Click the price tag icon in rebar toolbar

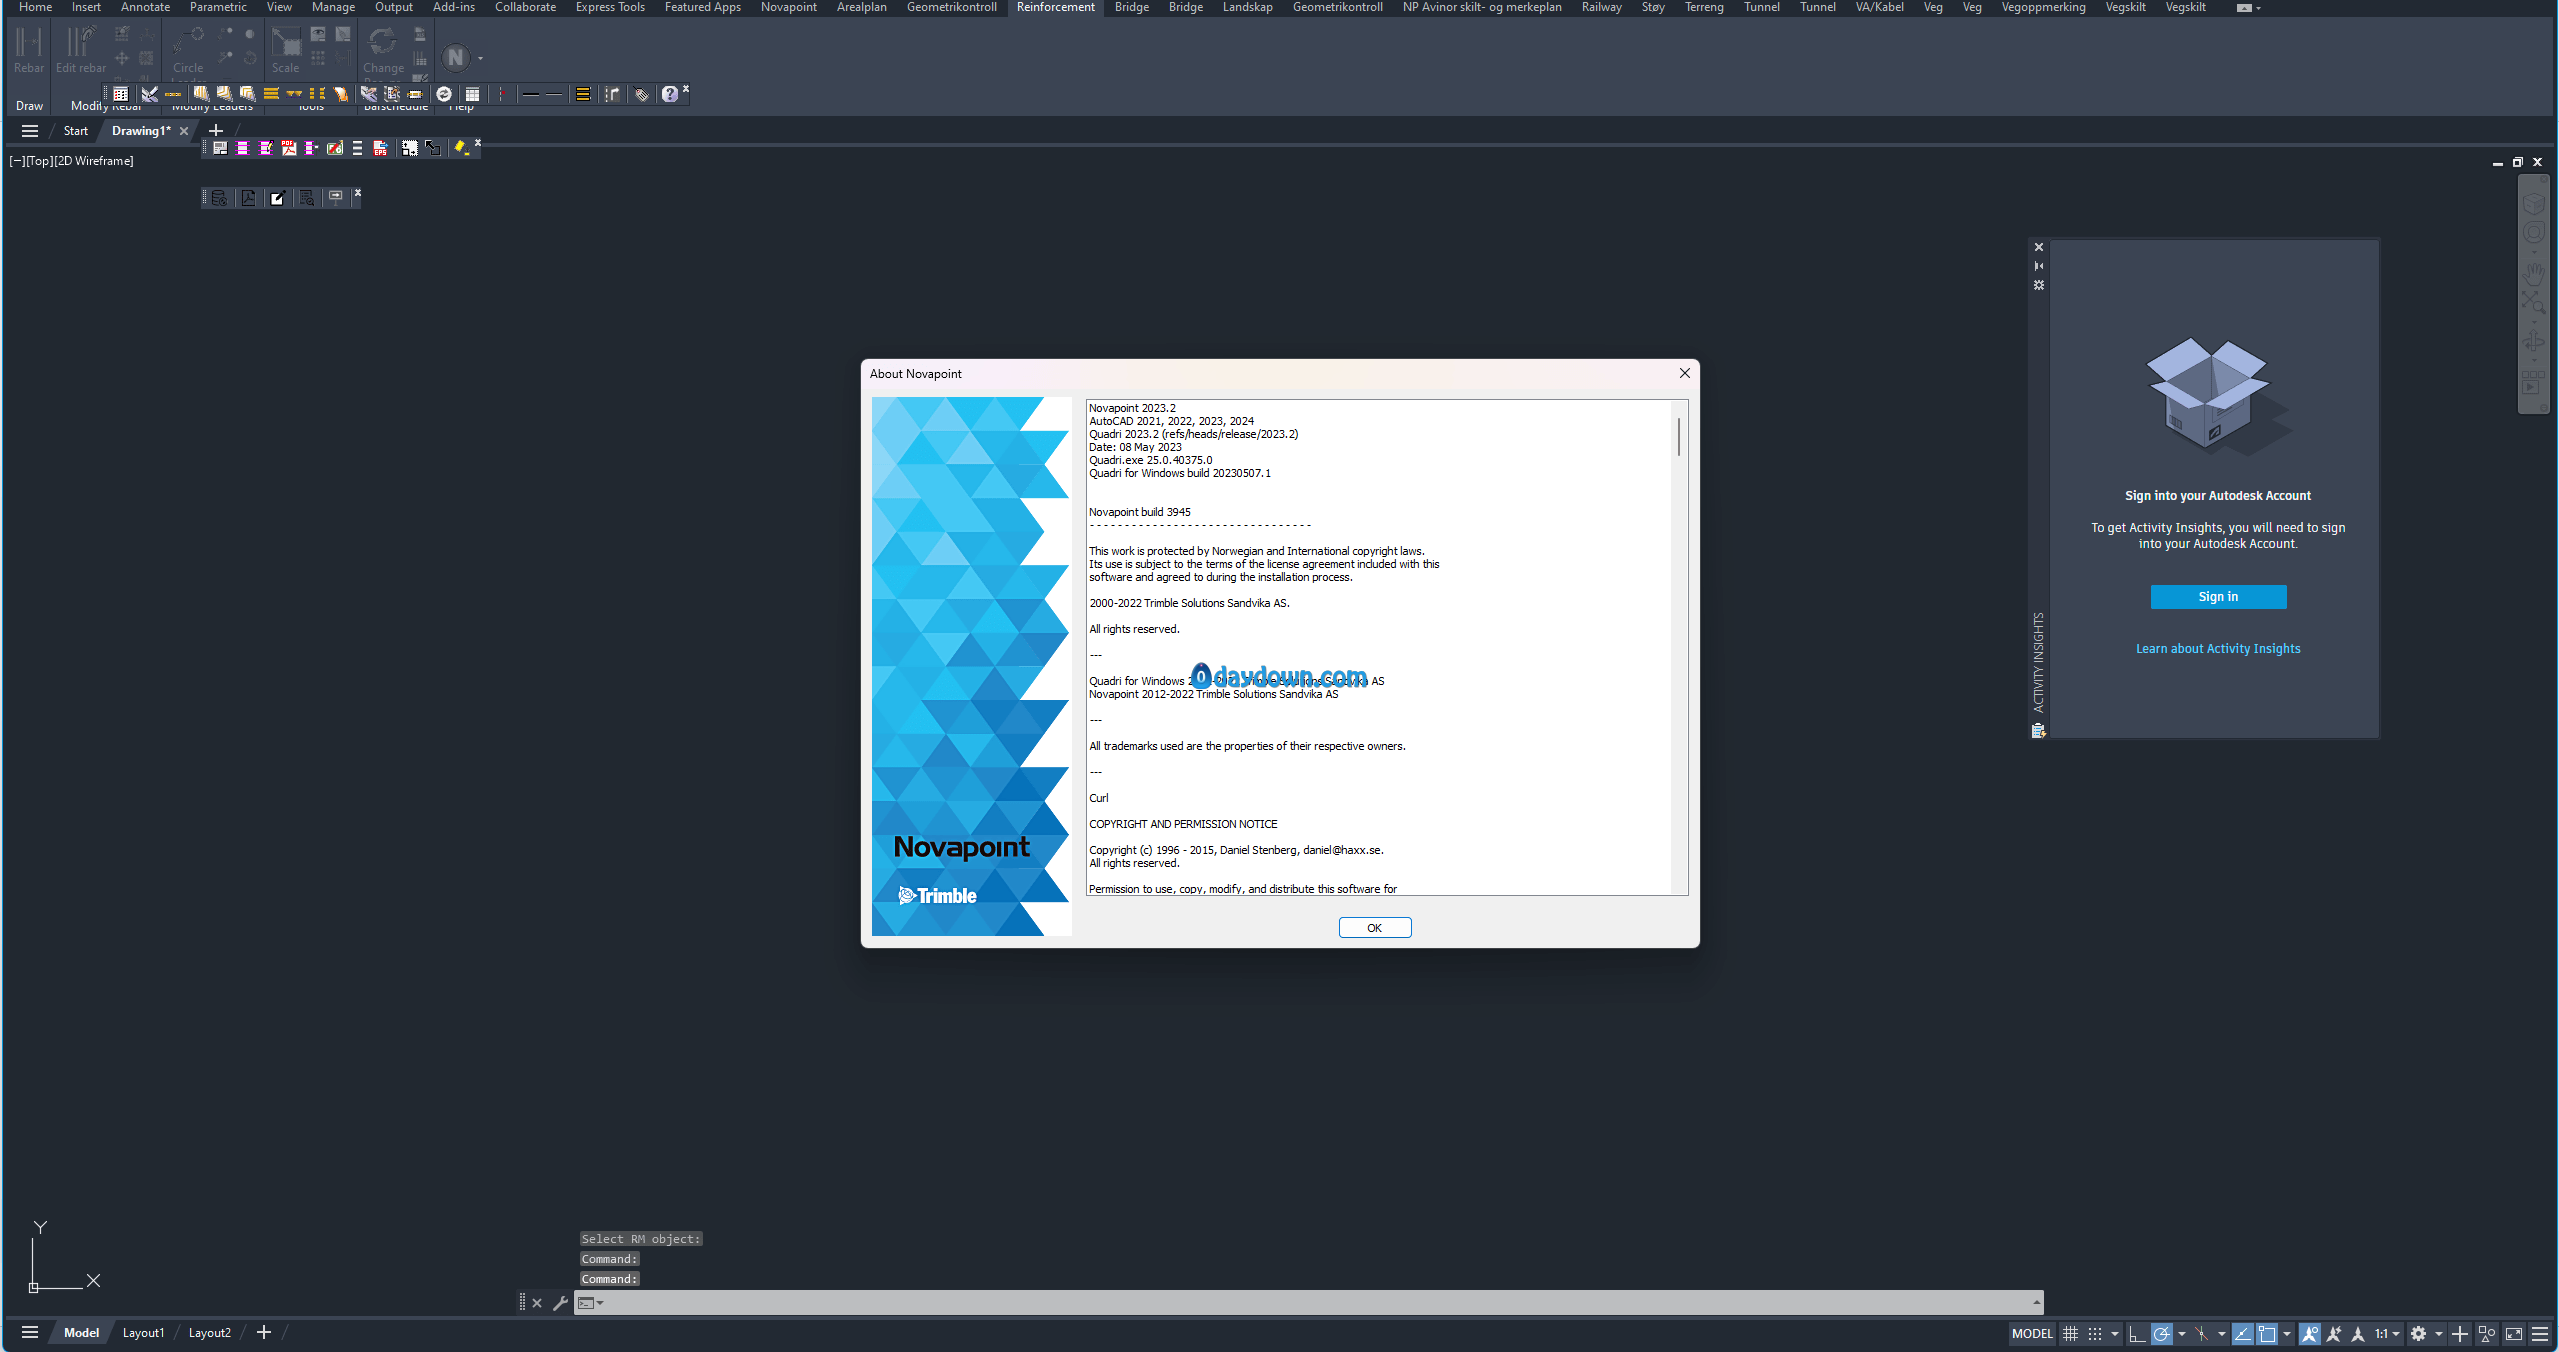642,94
